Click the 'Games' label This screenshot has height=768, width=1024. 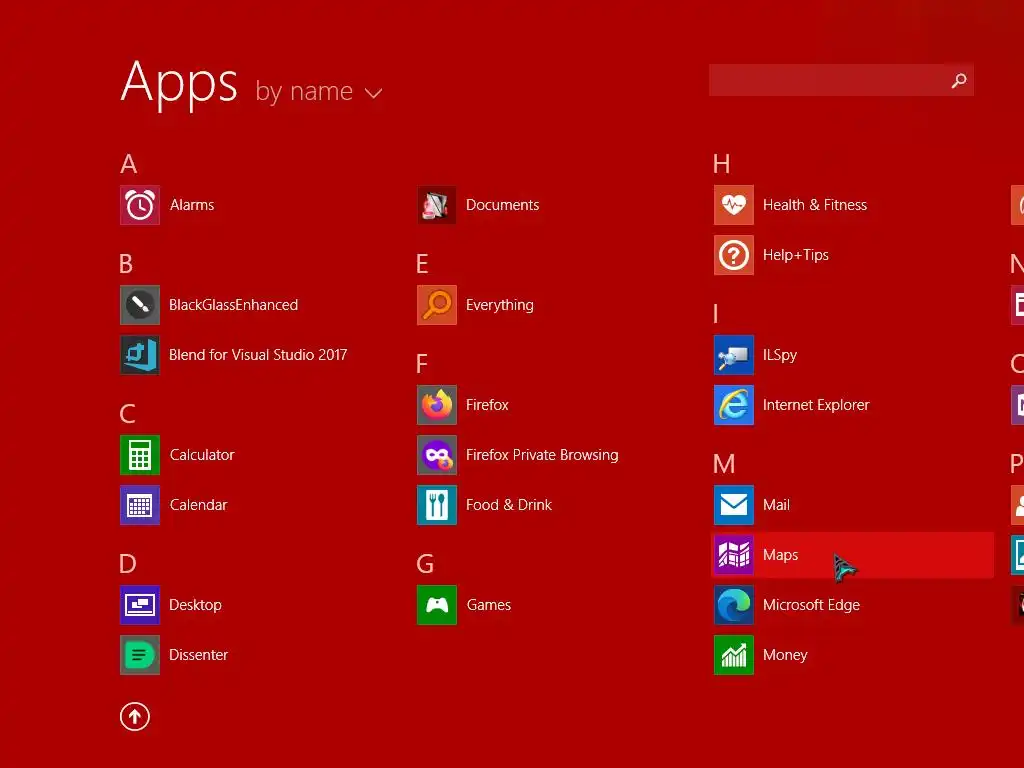tap(488, 605)
